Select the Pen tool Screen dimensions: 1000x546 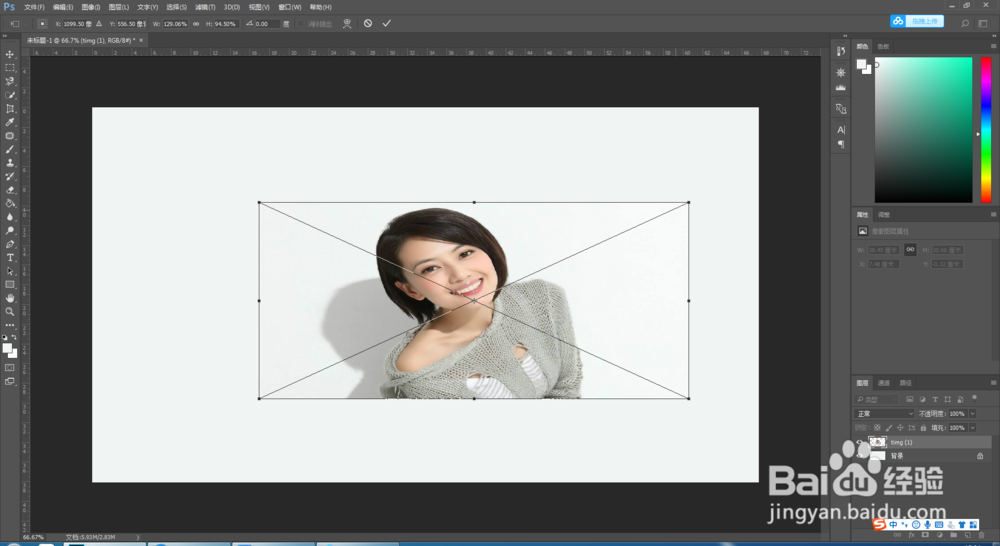(10, 244)
